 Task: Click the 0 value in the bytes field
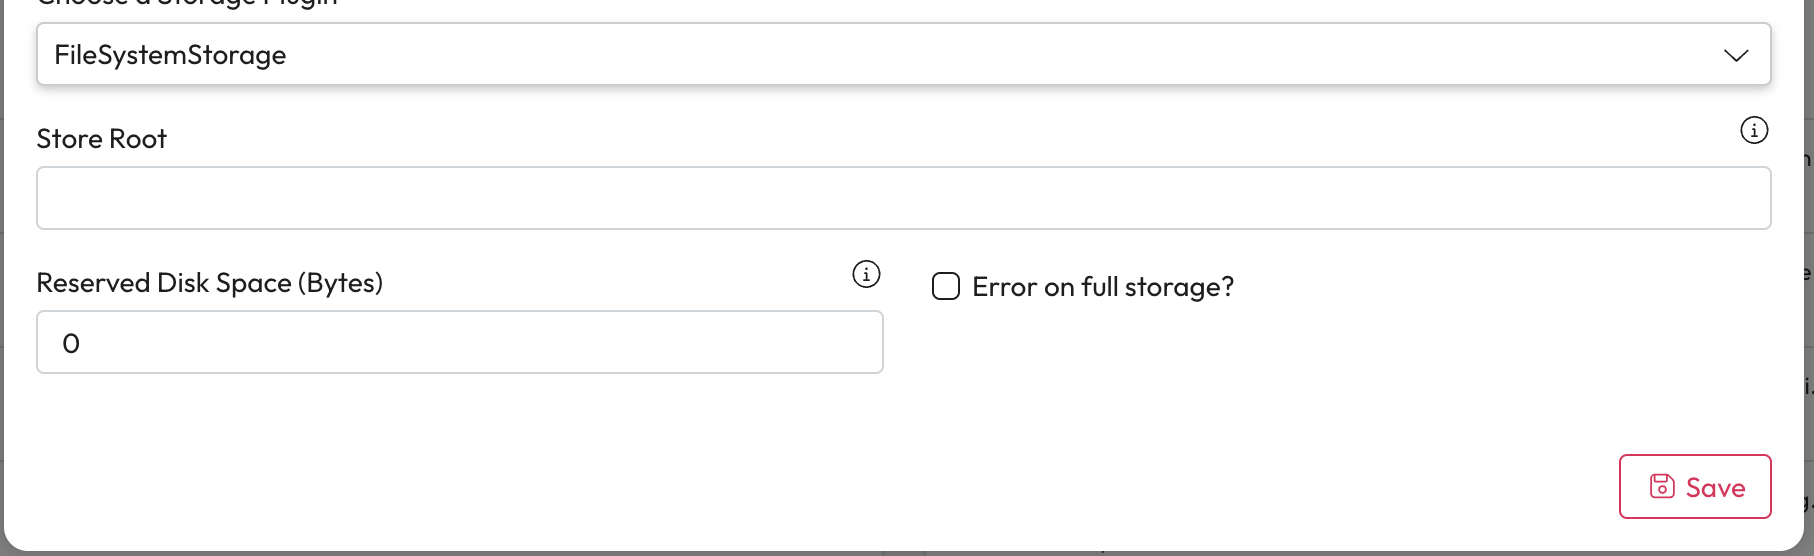(x=71, y=343)
